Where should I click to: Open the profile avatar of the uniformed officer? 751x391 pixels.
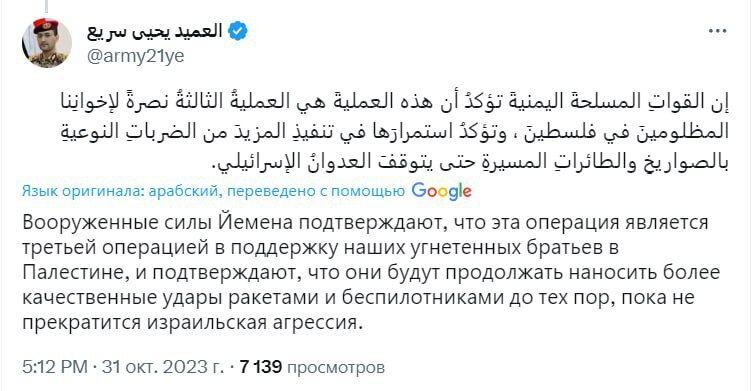point(47,43)
